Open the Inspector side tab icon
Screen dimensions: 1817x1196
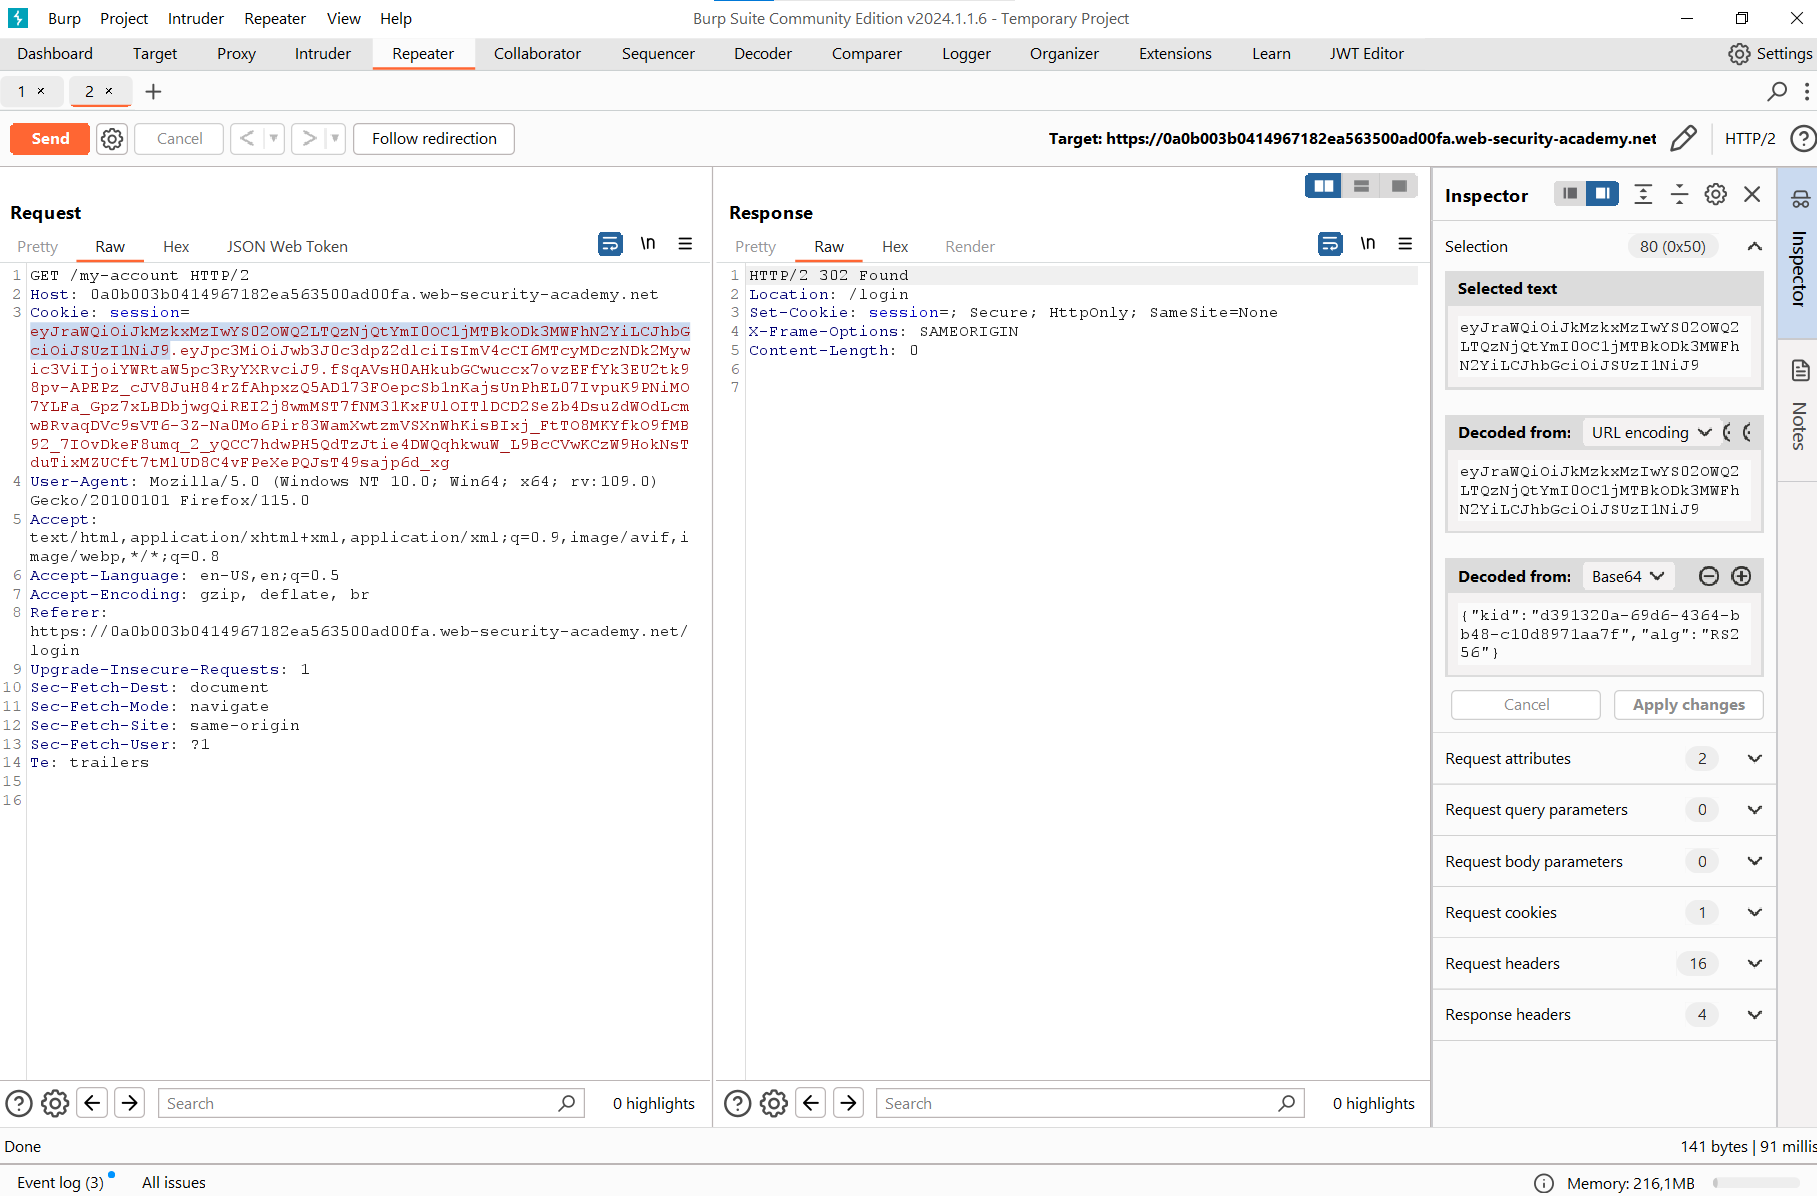point(1800,200)
